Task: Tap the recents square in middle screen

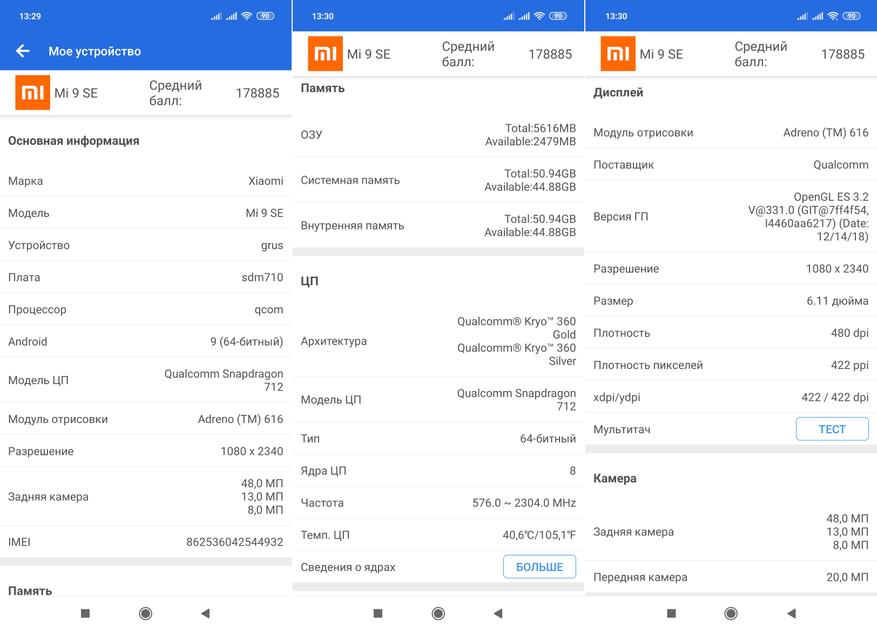Action: tap(378, 614)
